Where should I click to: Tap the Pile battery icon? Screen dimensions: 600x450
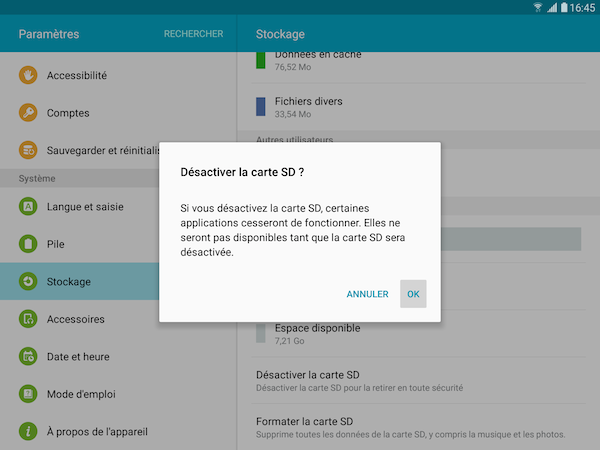(28, 244)
